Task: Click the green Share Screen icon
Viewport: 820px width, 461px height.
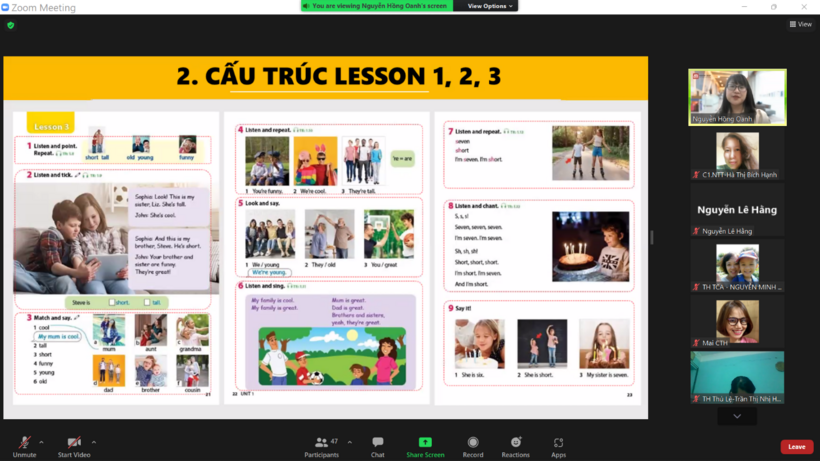Action: point(425,442)
